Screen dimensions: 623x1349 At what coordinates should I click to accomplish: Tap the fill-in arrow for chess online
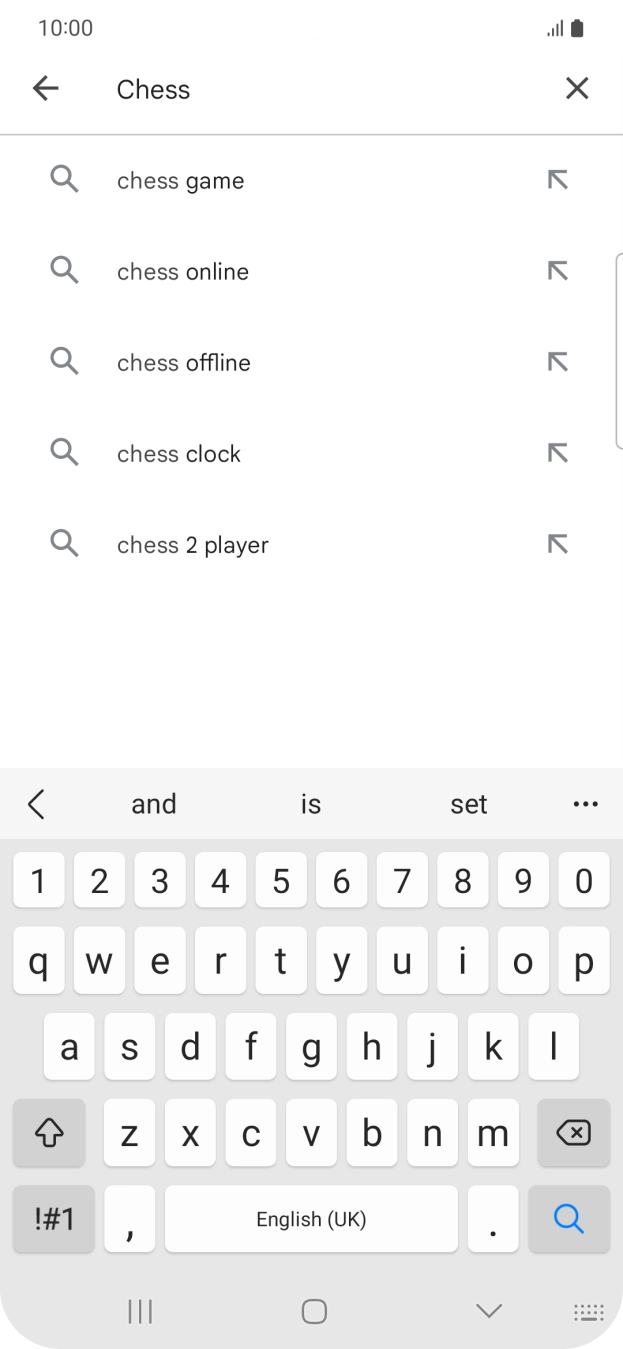557,270
